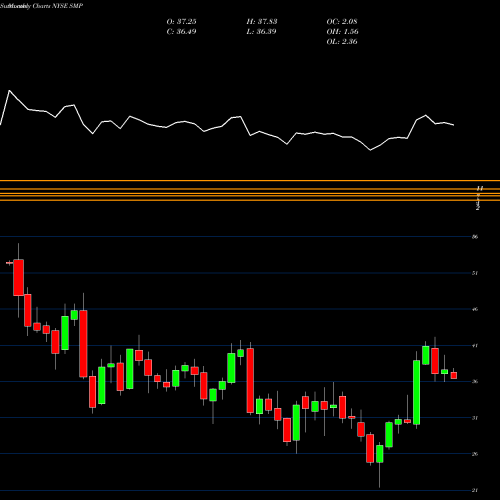Viewport: 500px width, 500px height.
Task: Click the final red candlestick of the series
Action: click(454, 375)
